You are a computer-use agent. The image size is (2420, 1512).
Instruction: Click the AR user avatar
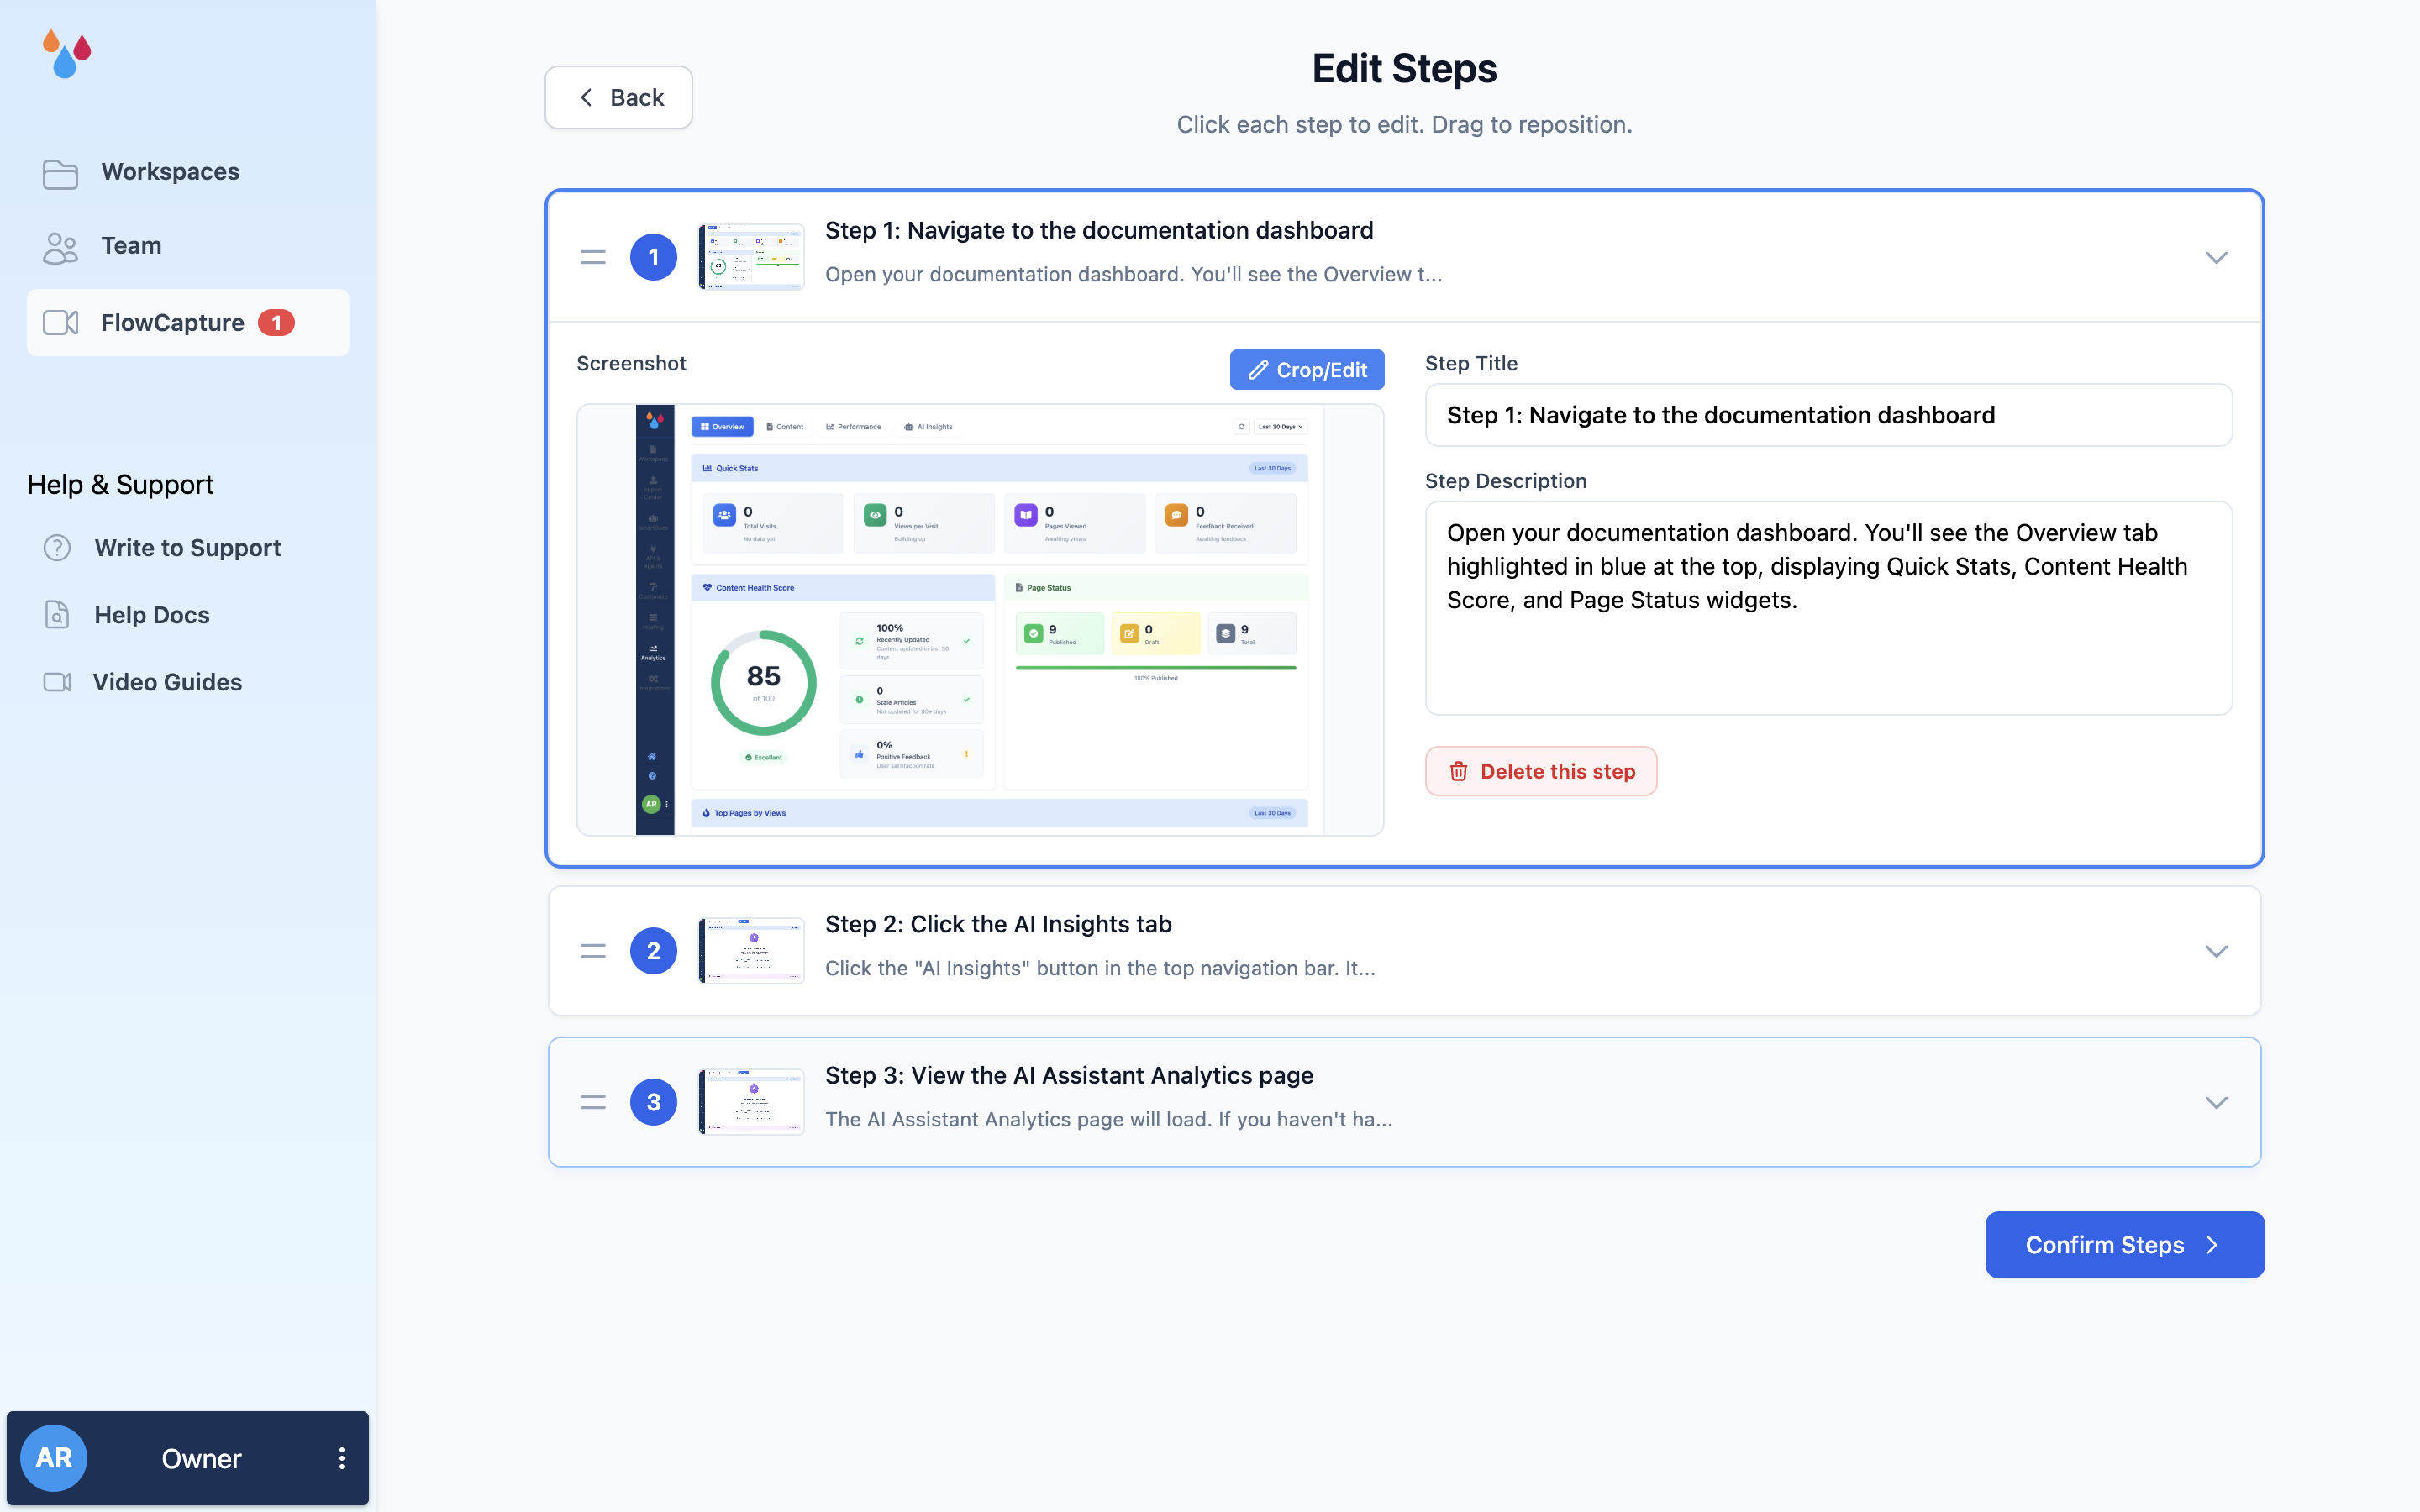click(54, 1458)
